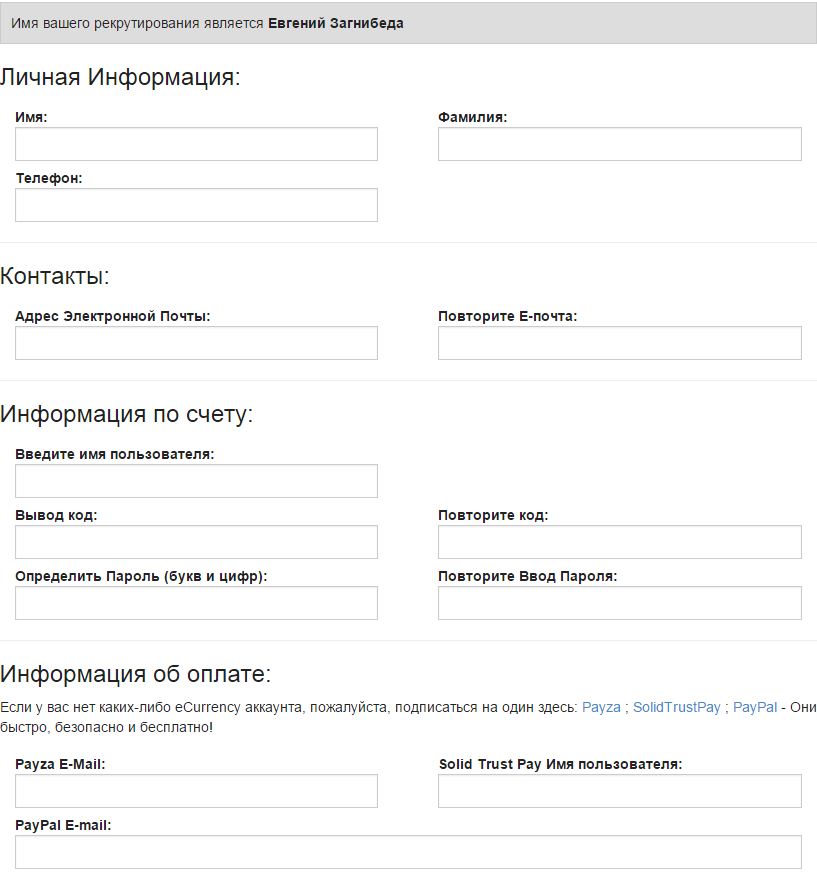Image resolution: width=817 pixels, height=879 pixels.
Task: Follow the PayPal signup link
Action: [755, 707]
